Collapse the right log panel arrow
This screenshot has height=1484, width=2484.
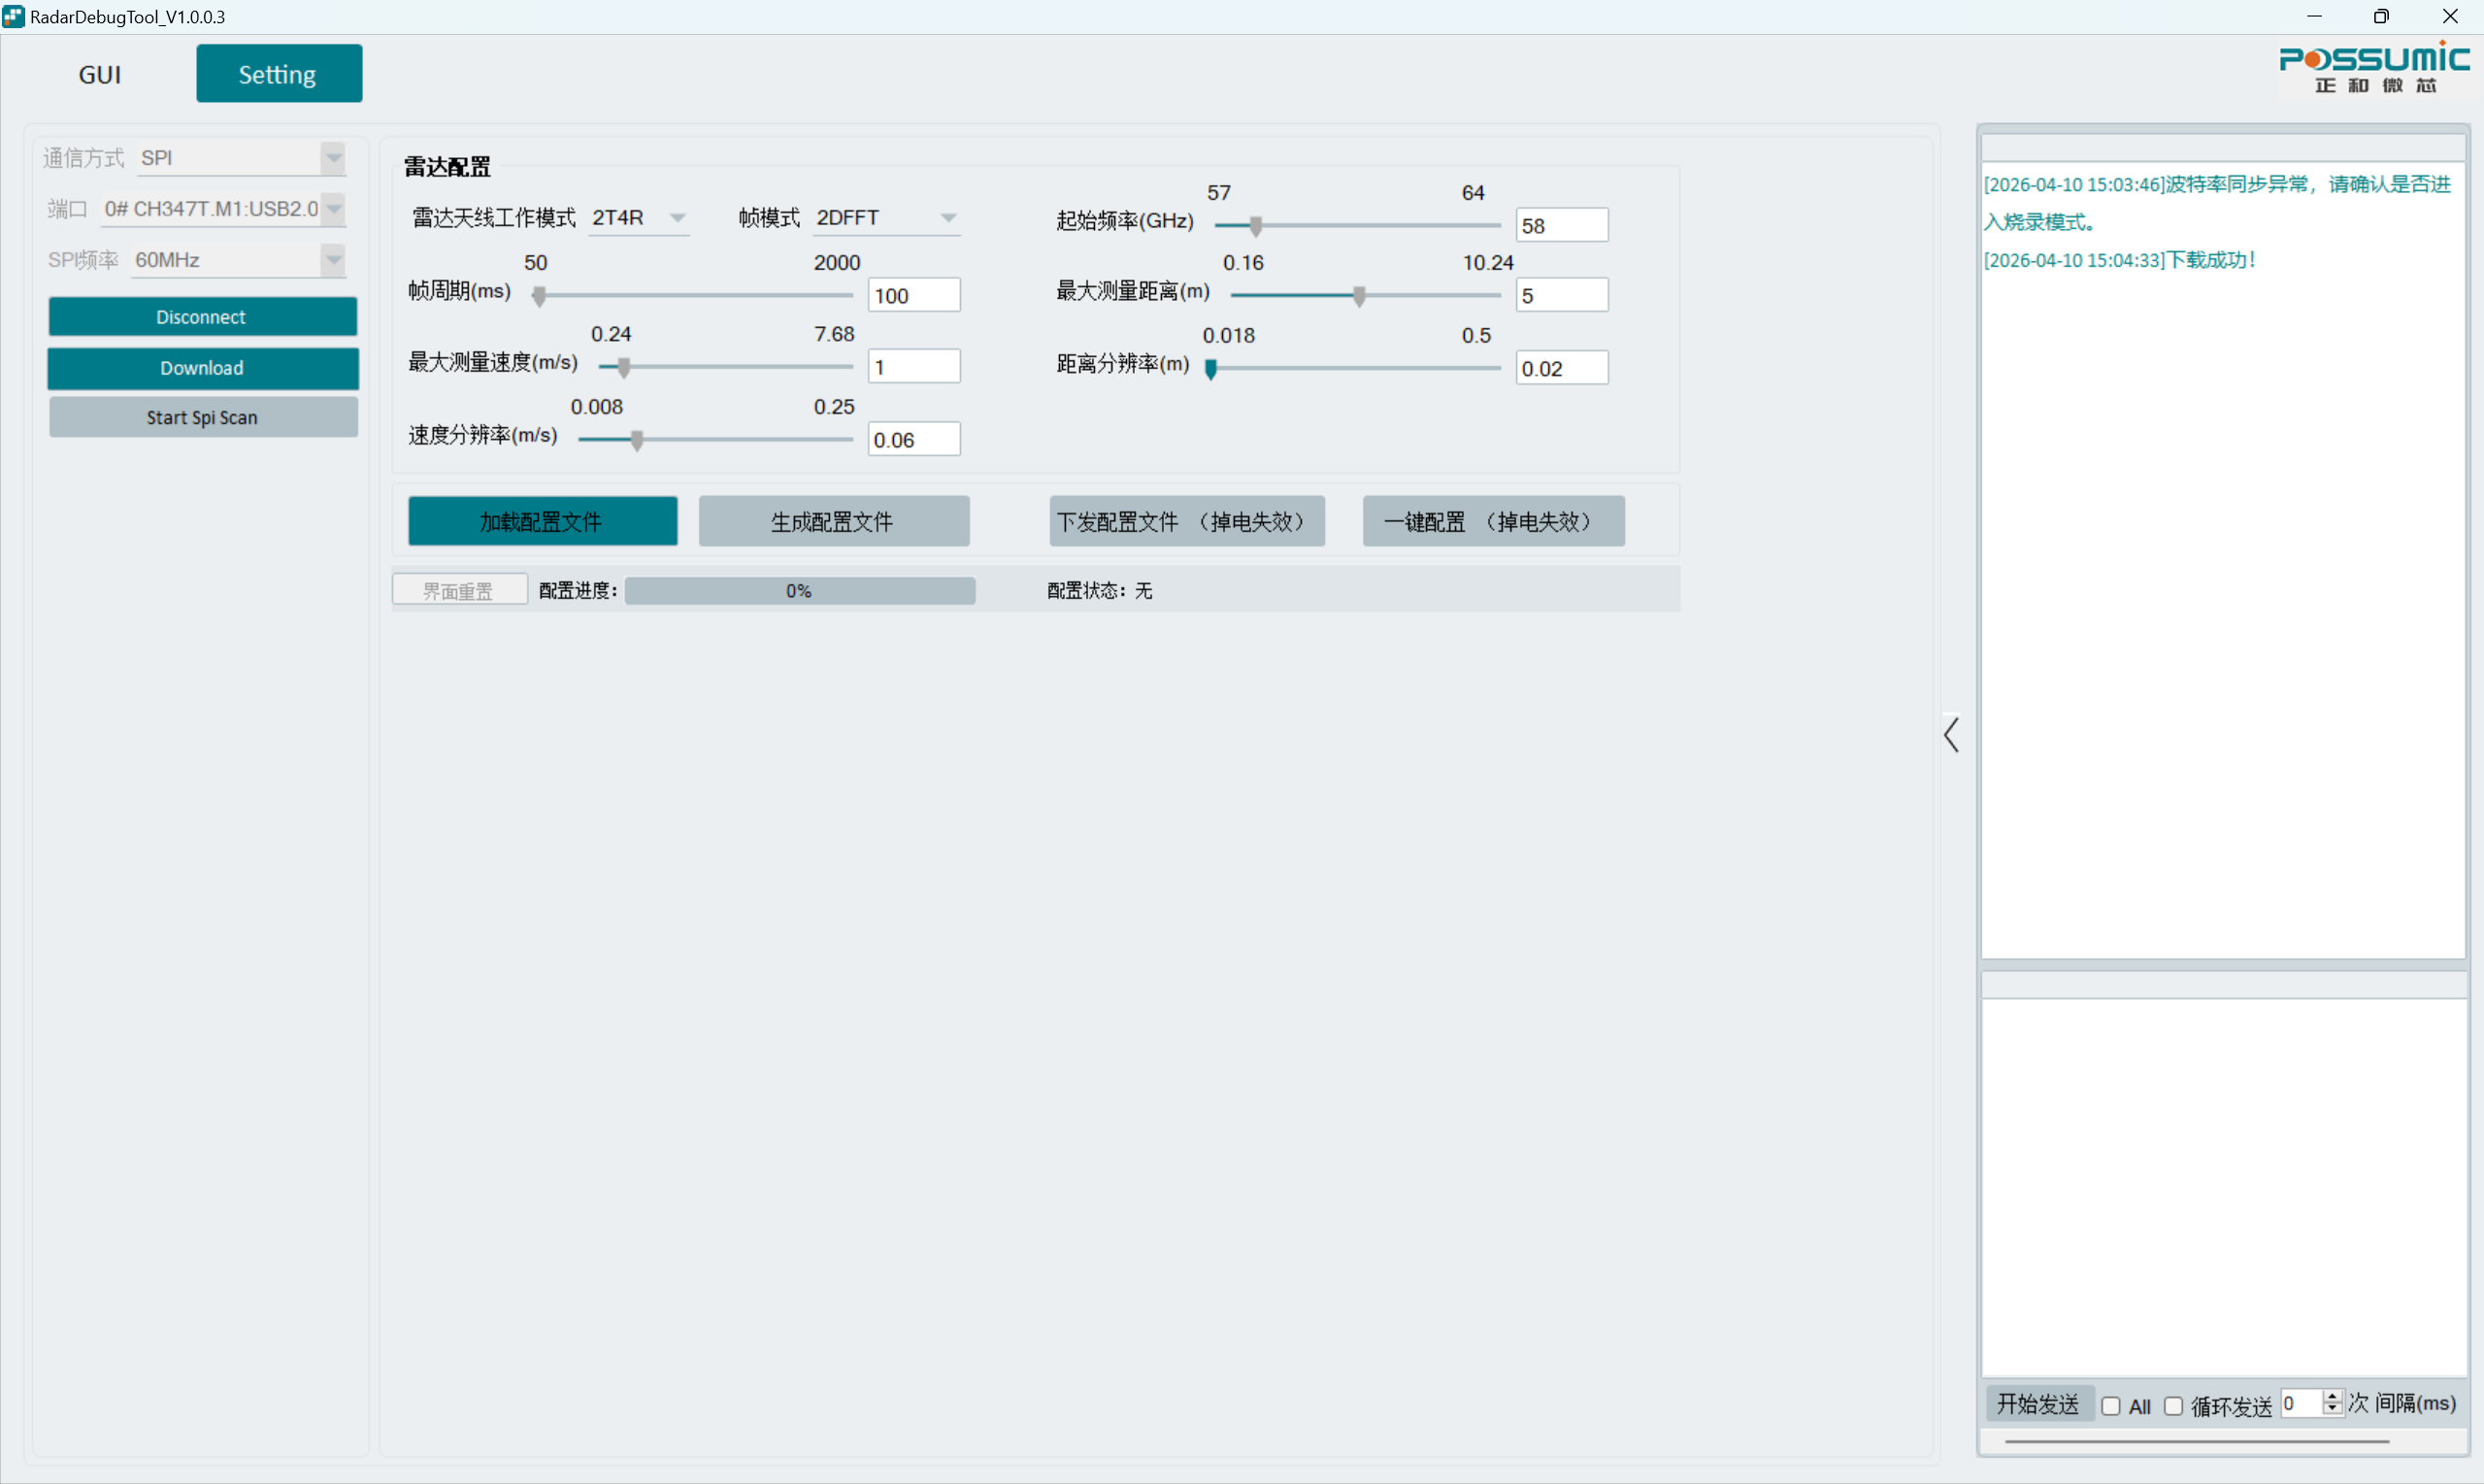tap(1951, 734)
